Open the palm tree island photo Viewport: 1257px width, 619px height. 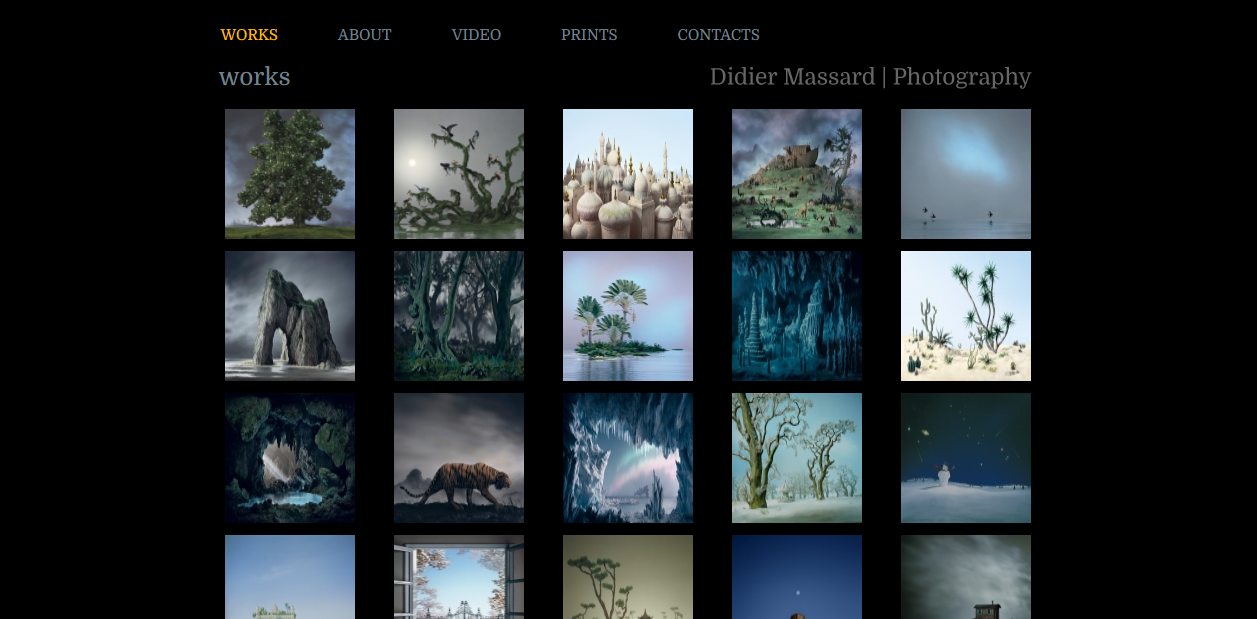pyautogui.click(x=628, y=316)
